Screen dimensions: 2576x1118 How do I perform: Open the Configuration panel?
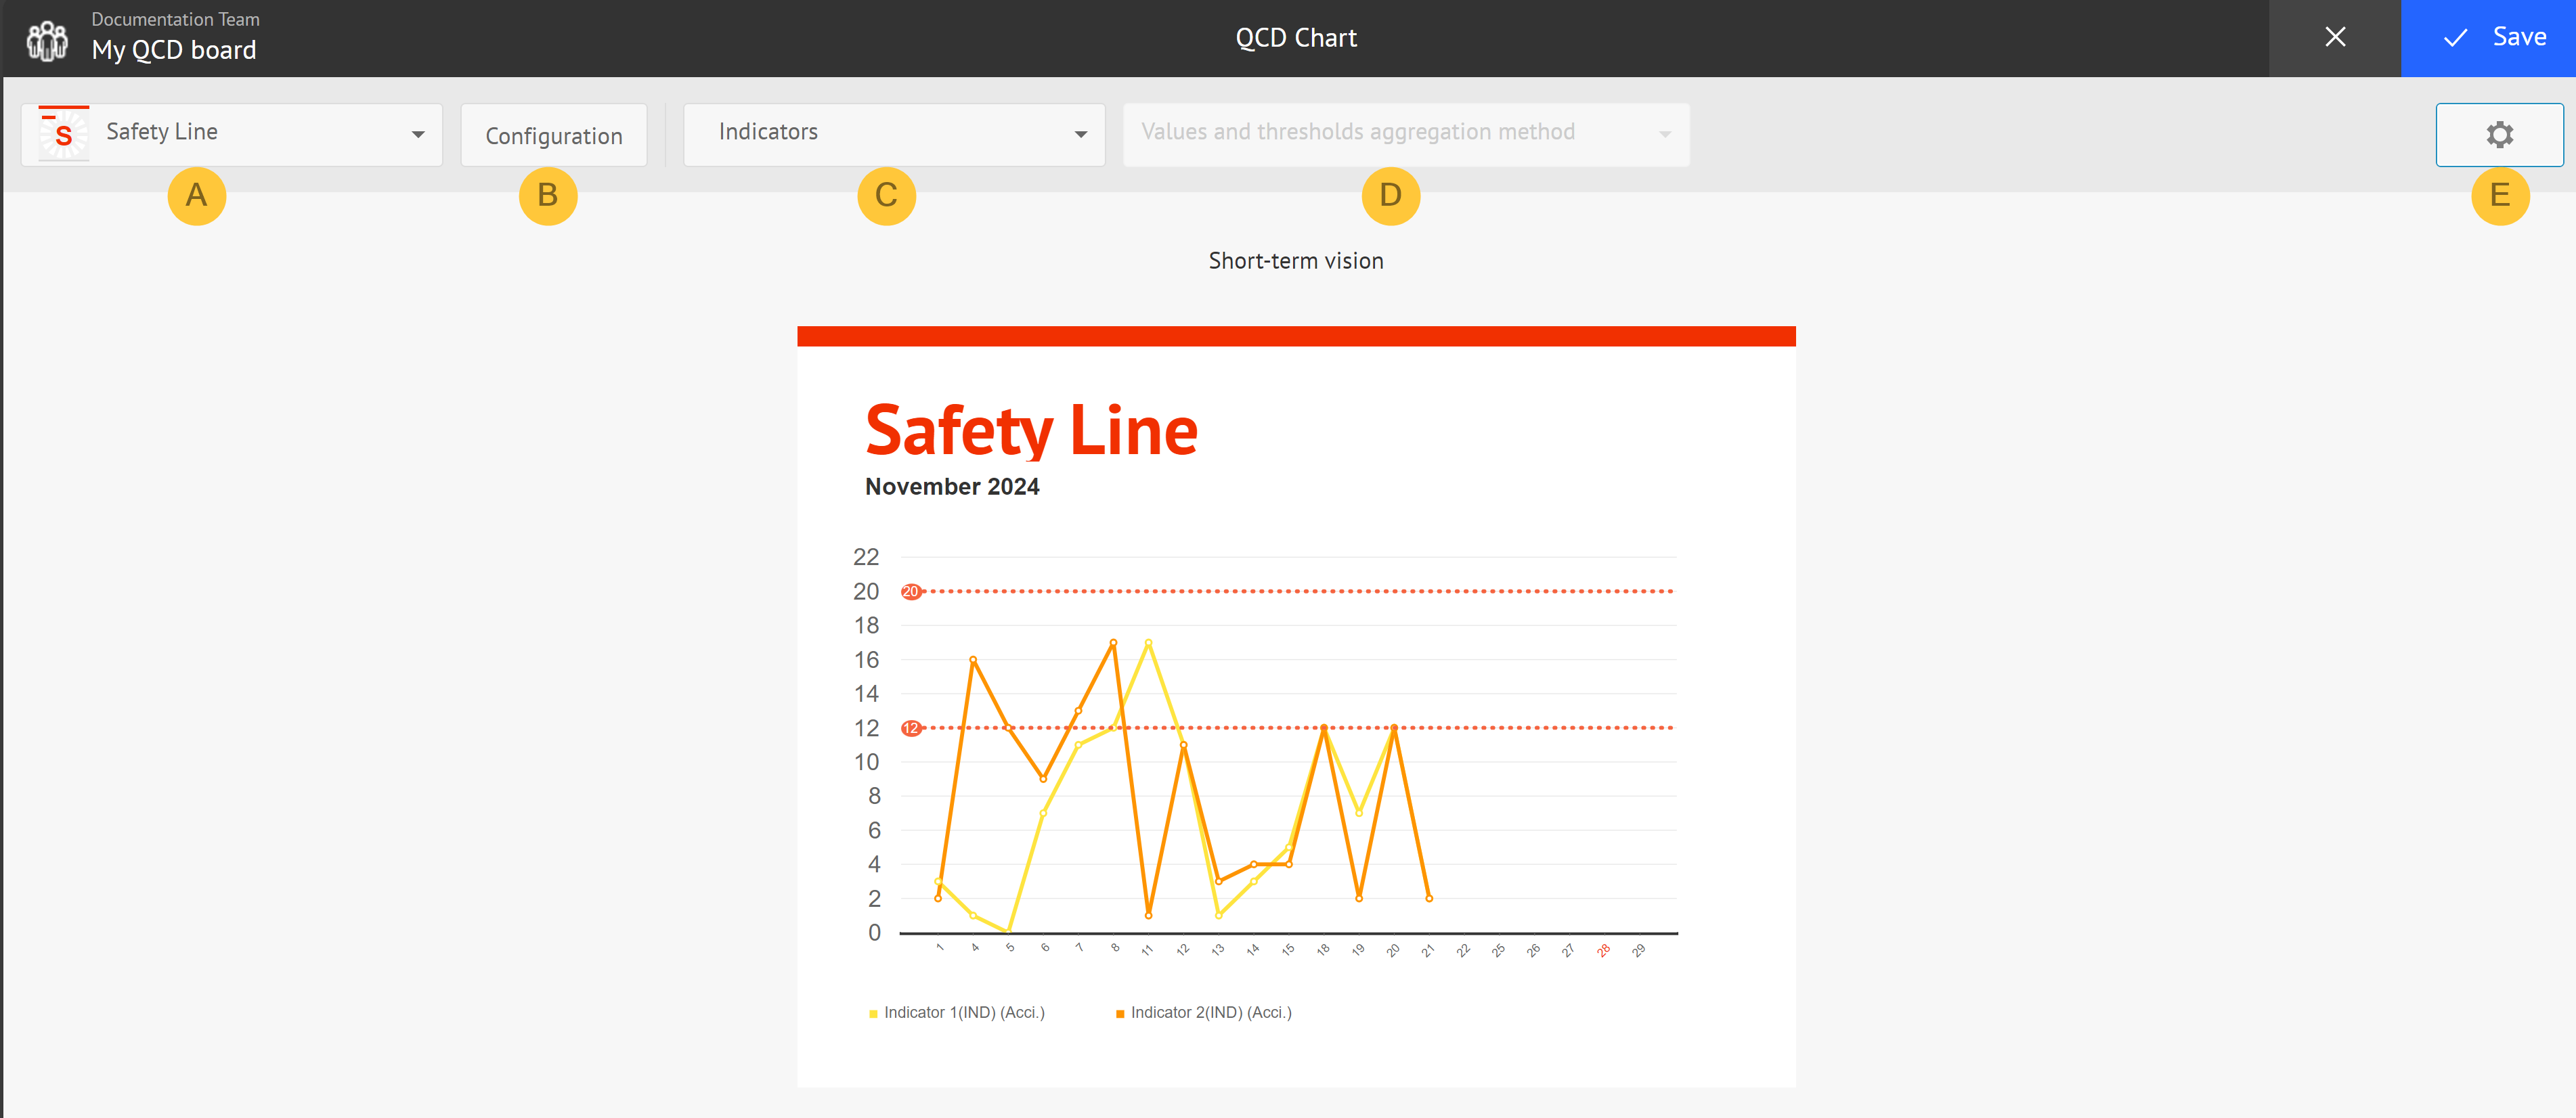coord(553,134)
